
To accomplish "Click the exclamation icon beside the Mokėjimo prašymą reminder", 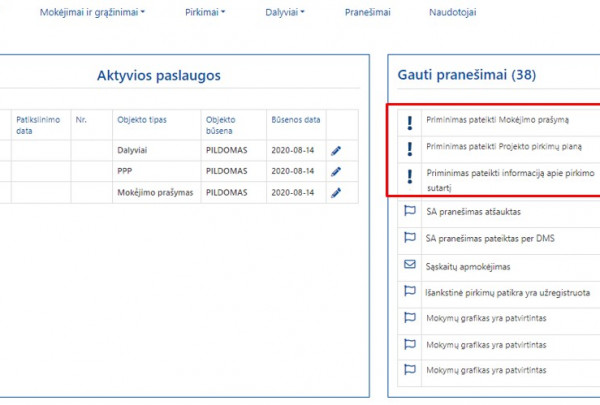I will click(x=409, y=122).
